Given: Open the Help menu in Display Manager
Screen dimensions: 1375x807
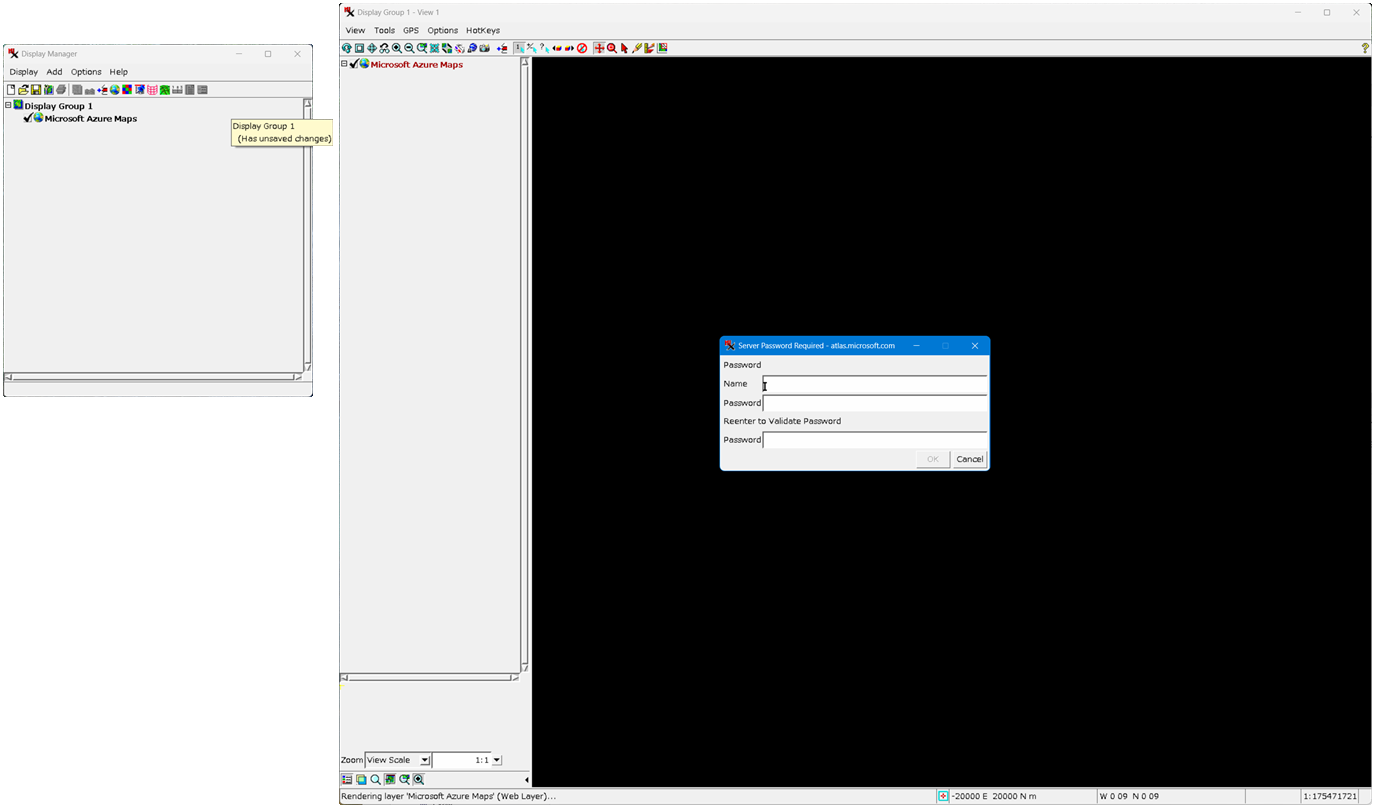Looking at the screenshot, I should point(119,72).
